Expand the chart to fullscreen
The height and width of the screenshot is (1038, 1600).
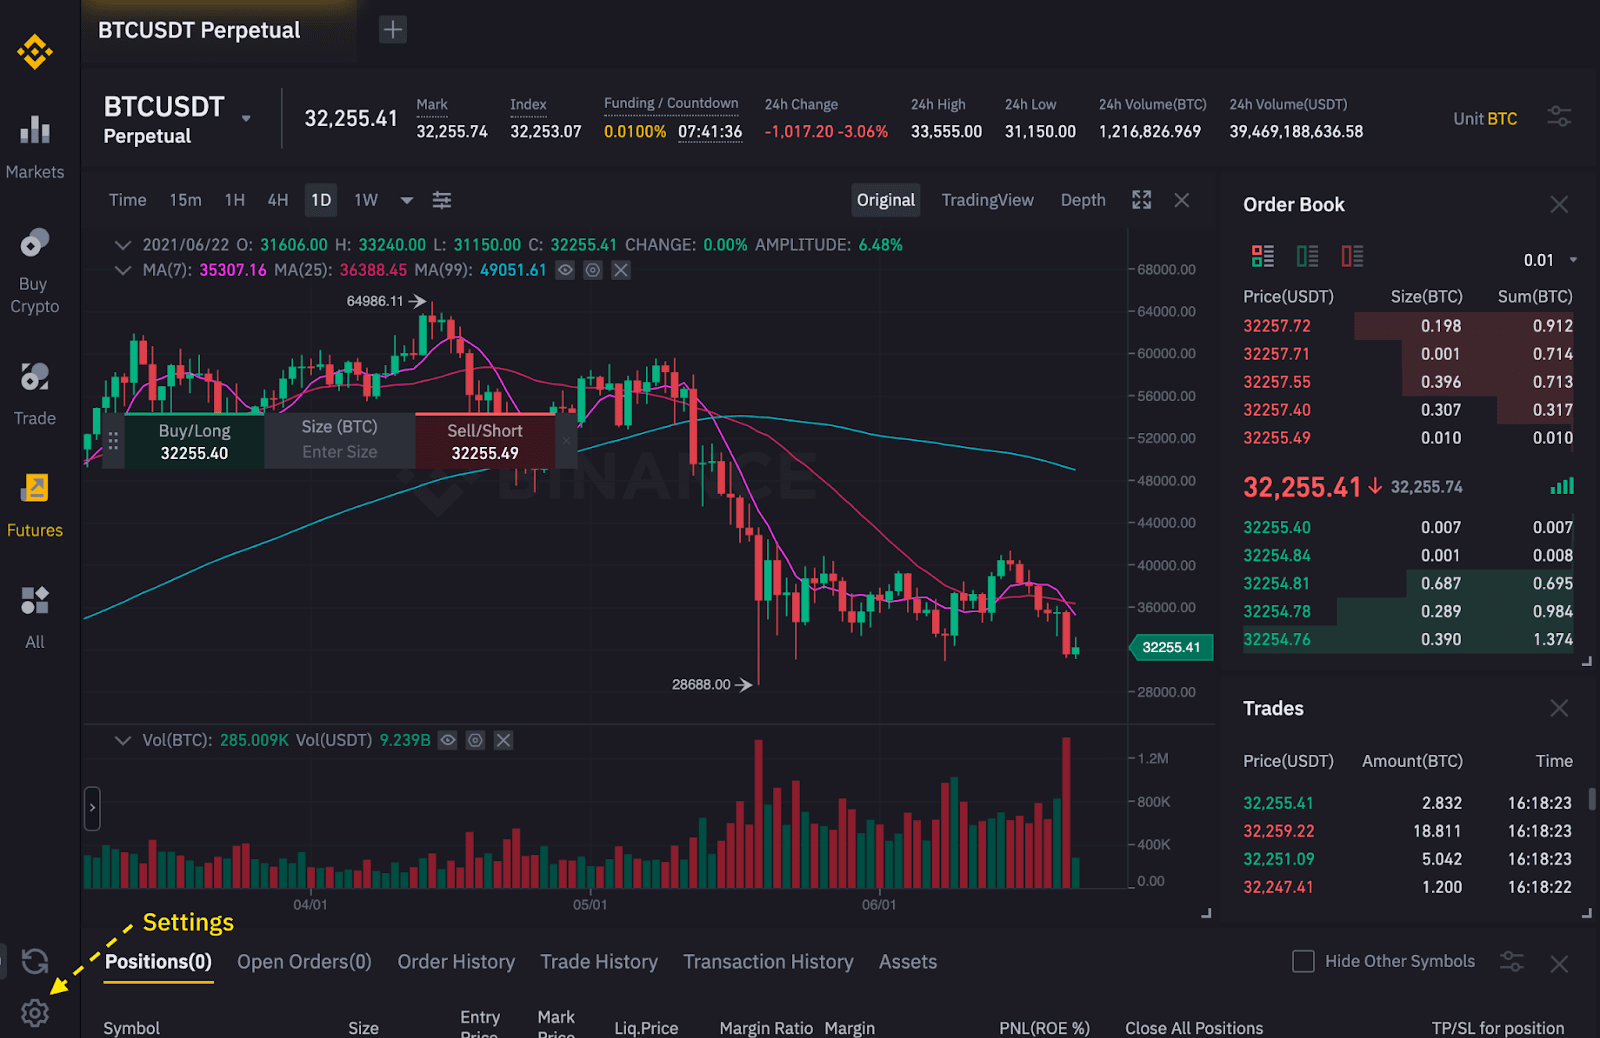(x=1141, y=200)
